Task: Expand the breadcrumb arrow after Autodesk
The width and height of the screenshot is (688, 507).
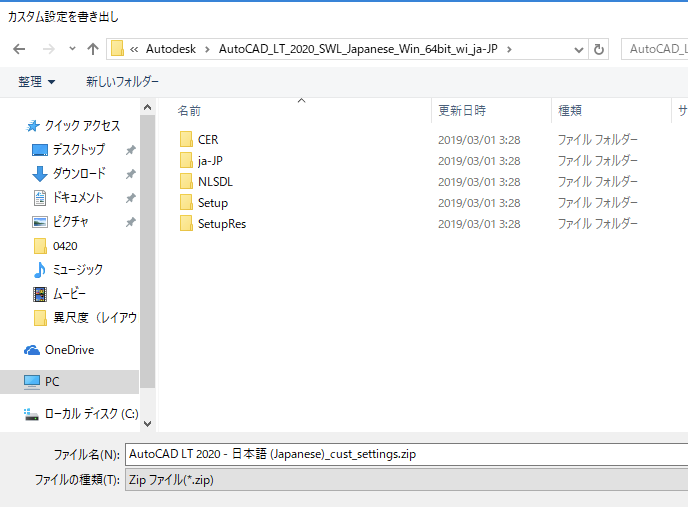Action: point(207,49)
